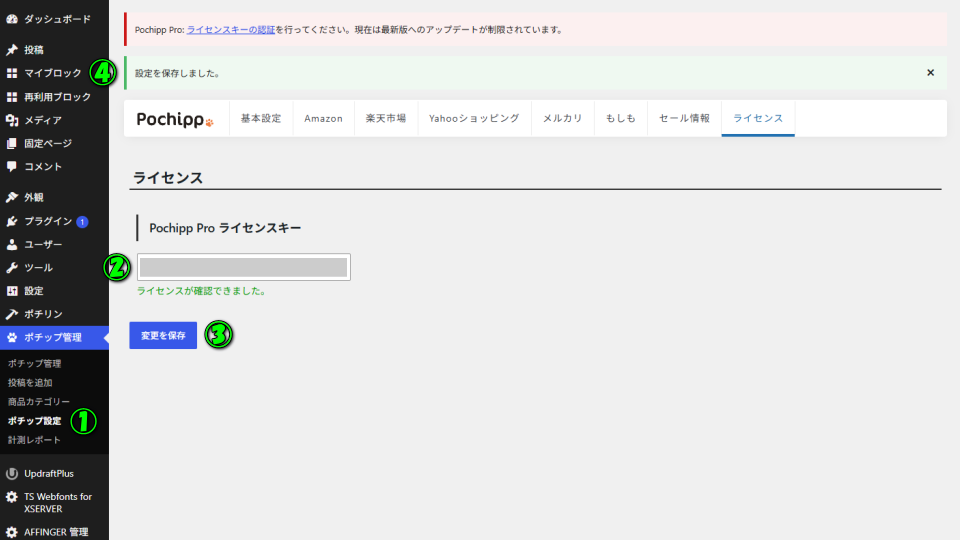The width and height of the screenshot is (960, 540).
Task: Click the ポチリン hammer icon
Action: pos(12,314)
